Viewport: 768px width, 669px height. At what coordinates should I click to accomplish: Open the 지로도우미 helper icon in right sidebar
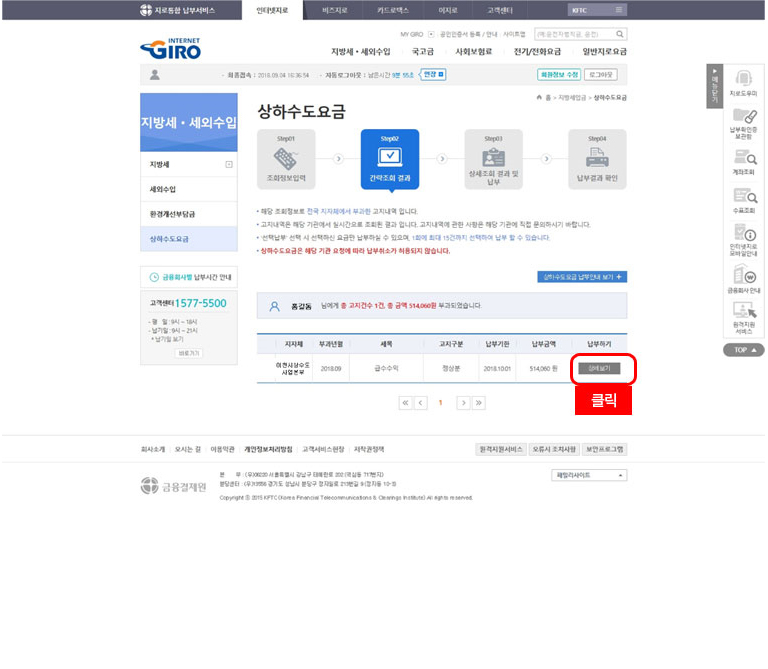[743, 83]
